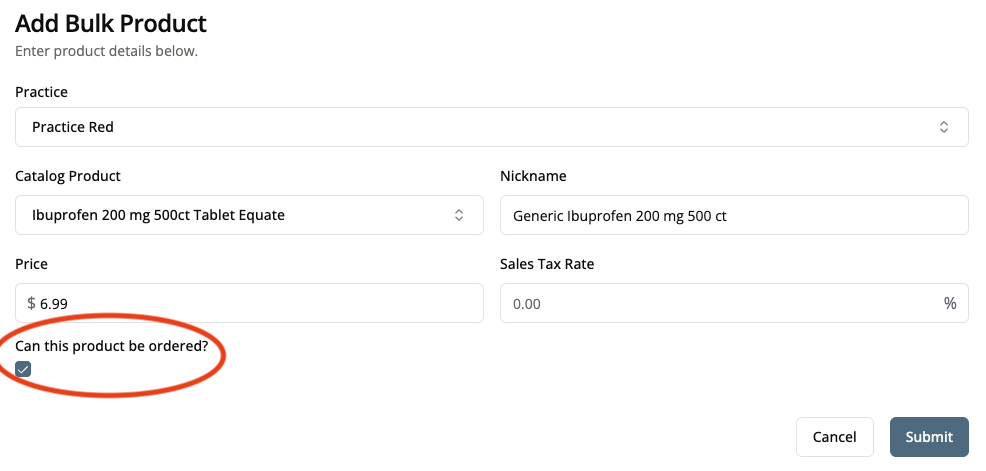Select the Sales Tax Rate input box

pyautogui.click(x=720, y=303)
